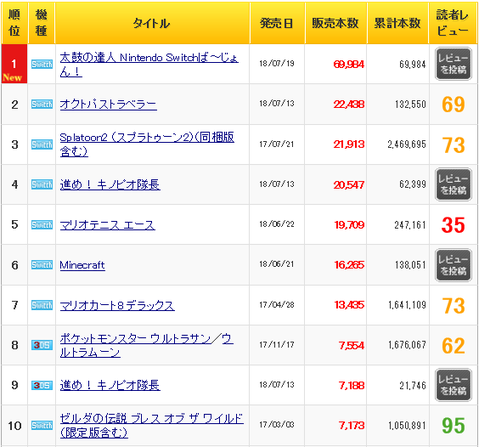
Task: Click sales figure 20,547
Action: coord(349,185)
